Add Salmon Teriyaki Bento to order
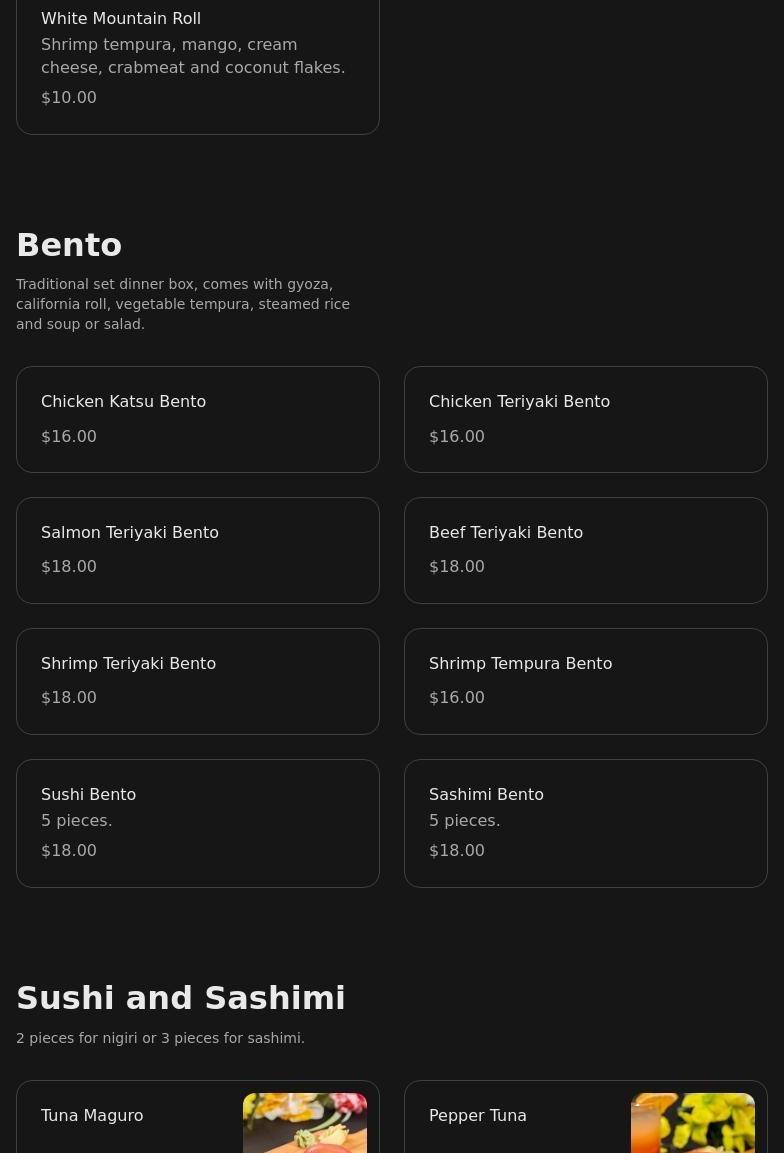 pos(197,550)
